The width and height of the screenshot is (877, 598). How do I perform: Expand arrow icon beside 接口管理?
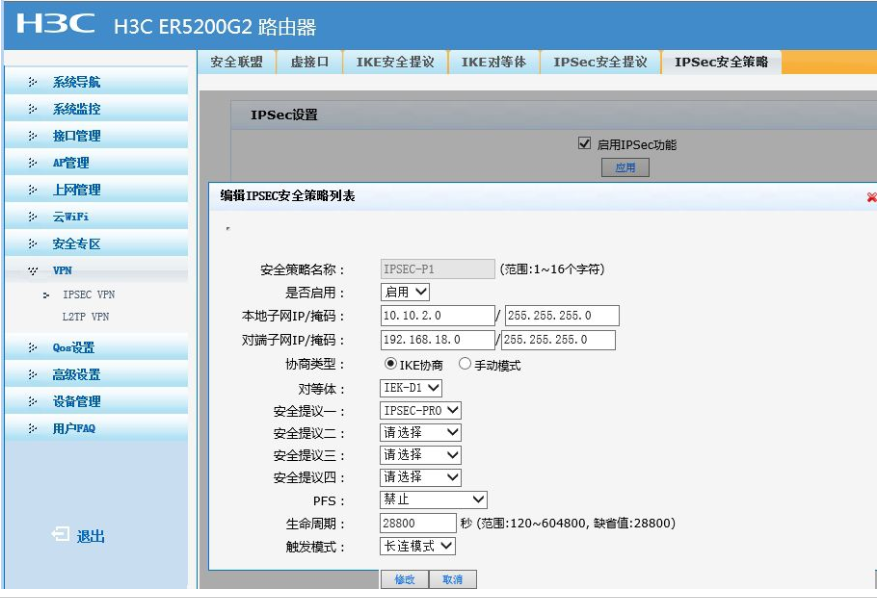pyautogui.click(x=32, y=136)
